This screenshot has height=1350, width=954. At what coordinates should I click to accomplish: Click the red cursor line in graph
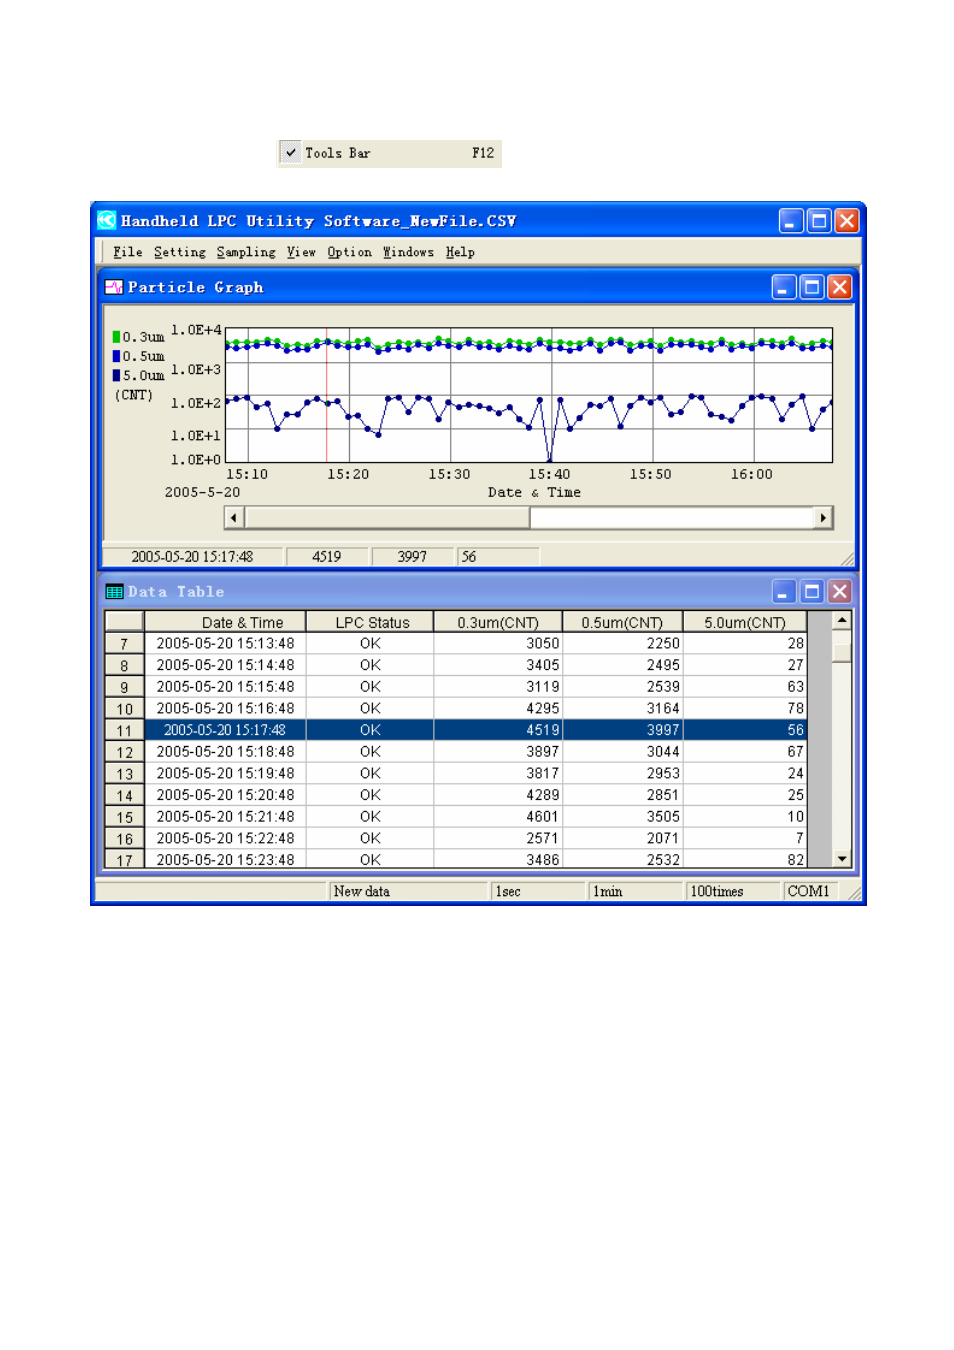(x=327, y=395)
